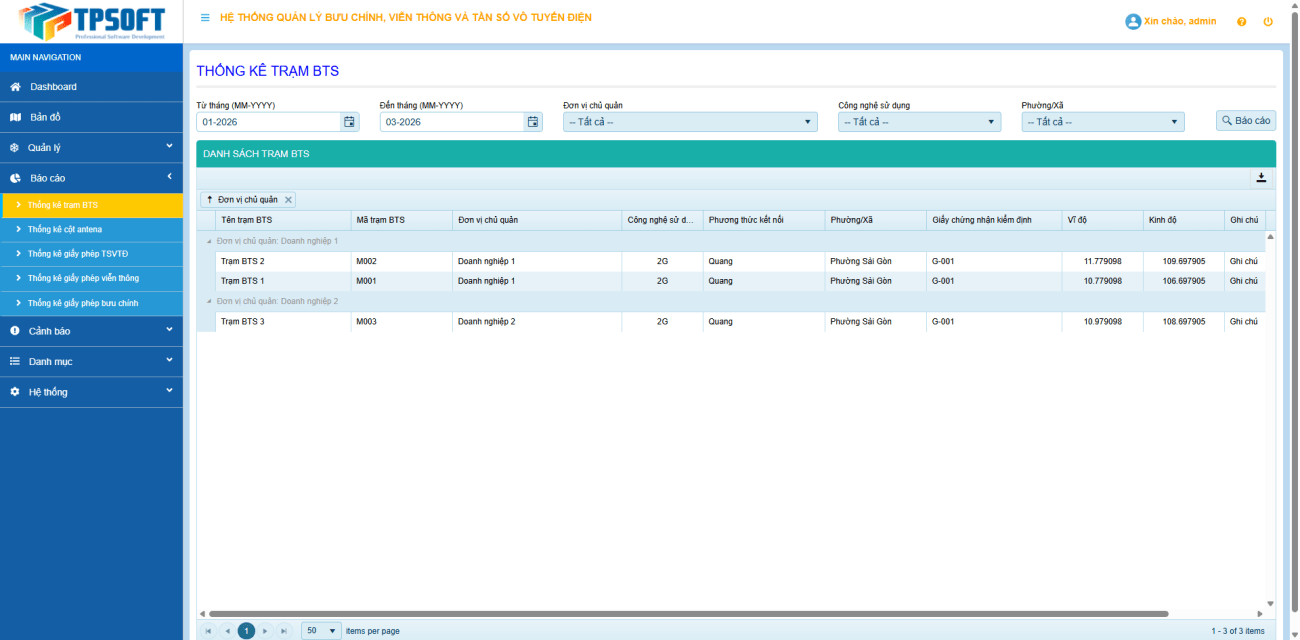This screenshot has width=1300, height=640.
Task: Go to the last page of the grid
Action: (284, 631)
